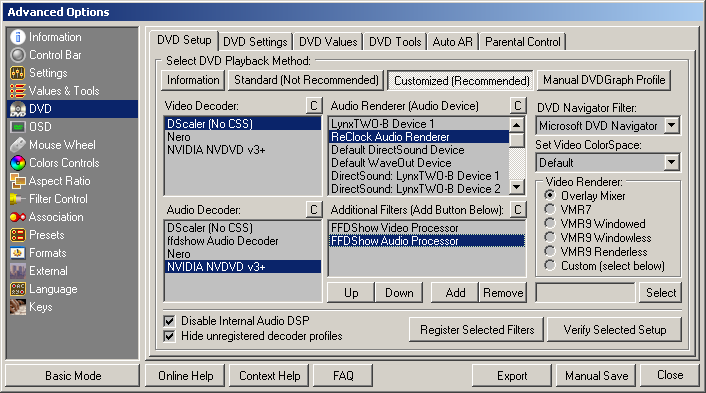Select VMR9 Renderless renderer
Image resolution: width=706 pixels, height=393 pixels.
[x=550, y=251]
